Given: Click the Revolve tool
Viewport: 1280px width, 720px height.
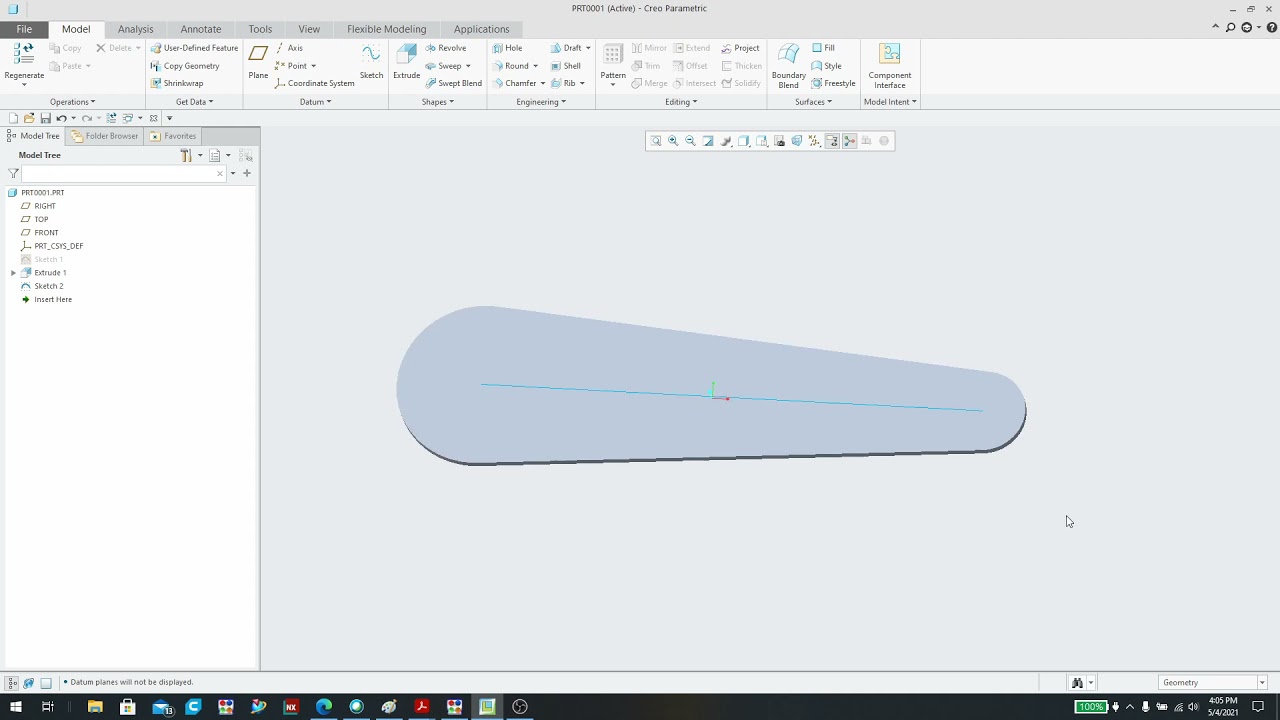Looking at the screenshot, I should pos(446,48).
